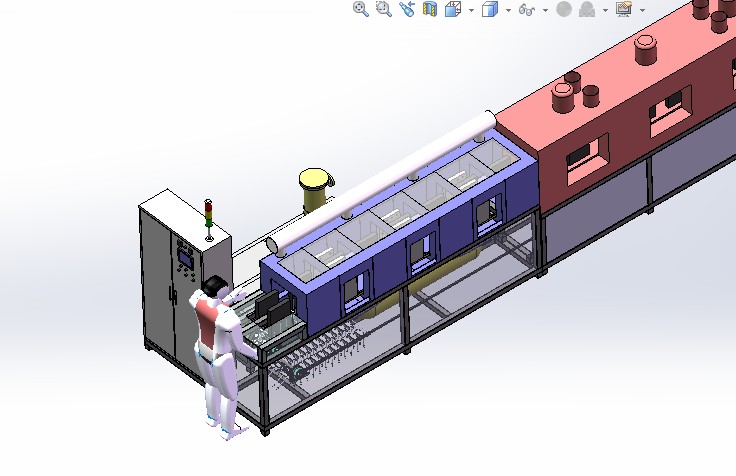Expand the Display Style dropdown arrow
736x476 pixels.
coord(508,10)
